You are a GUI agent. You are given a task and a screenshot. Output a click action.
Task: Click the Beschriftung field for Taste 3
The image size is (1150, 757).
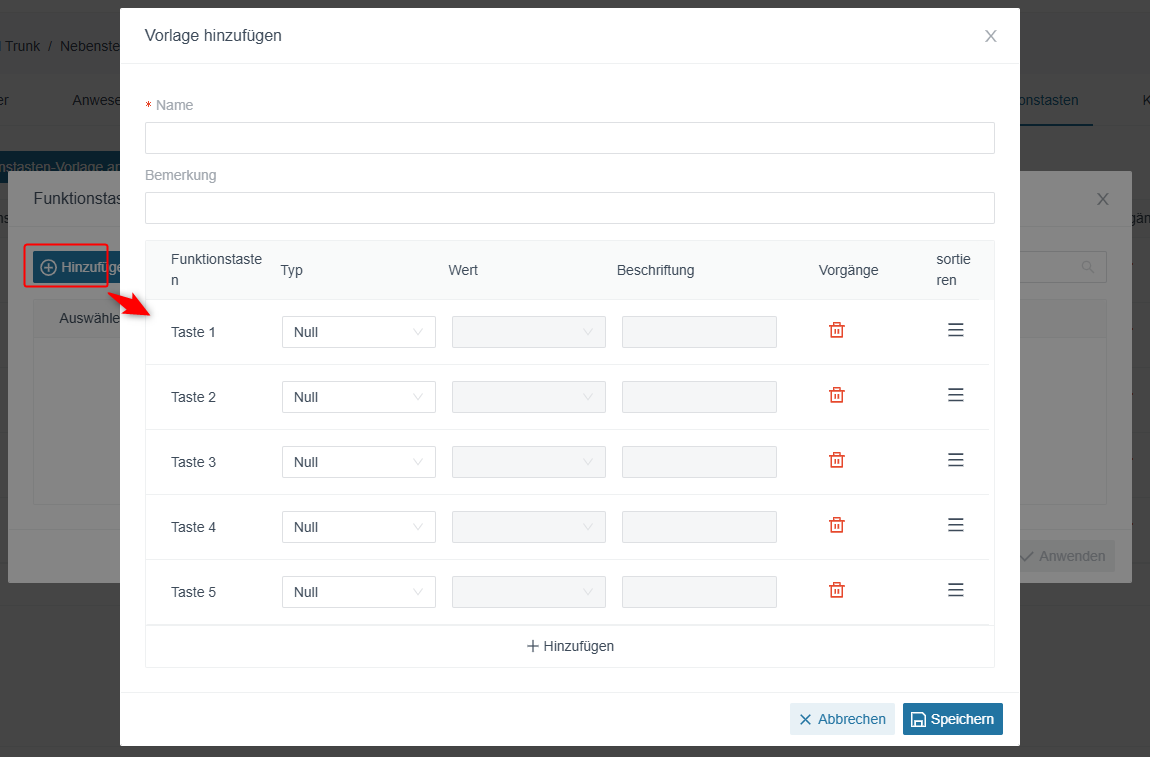pos(699,462)
